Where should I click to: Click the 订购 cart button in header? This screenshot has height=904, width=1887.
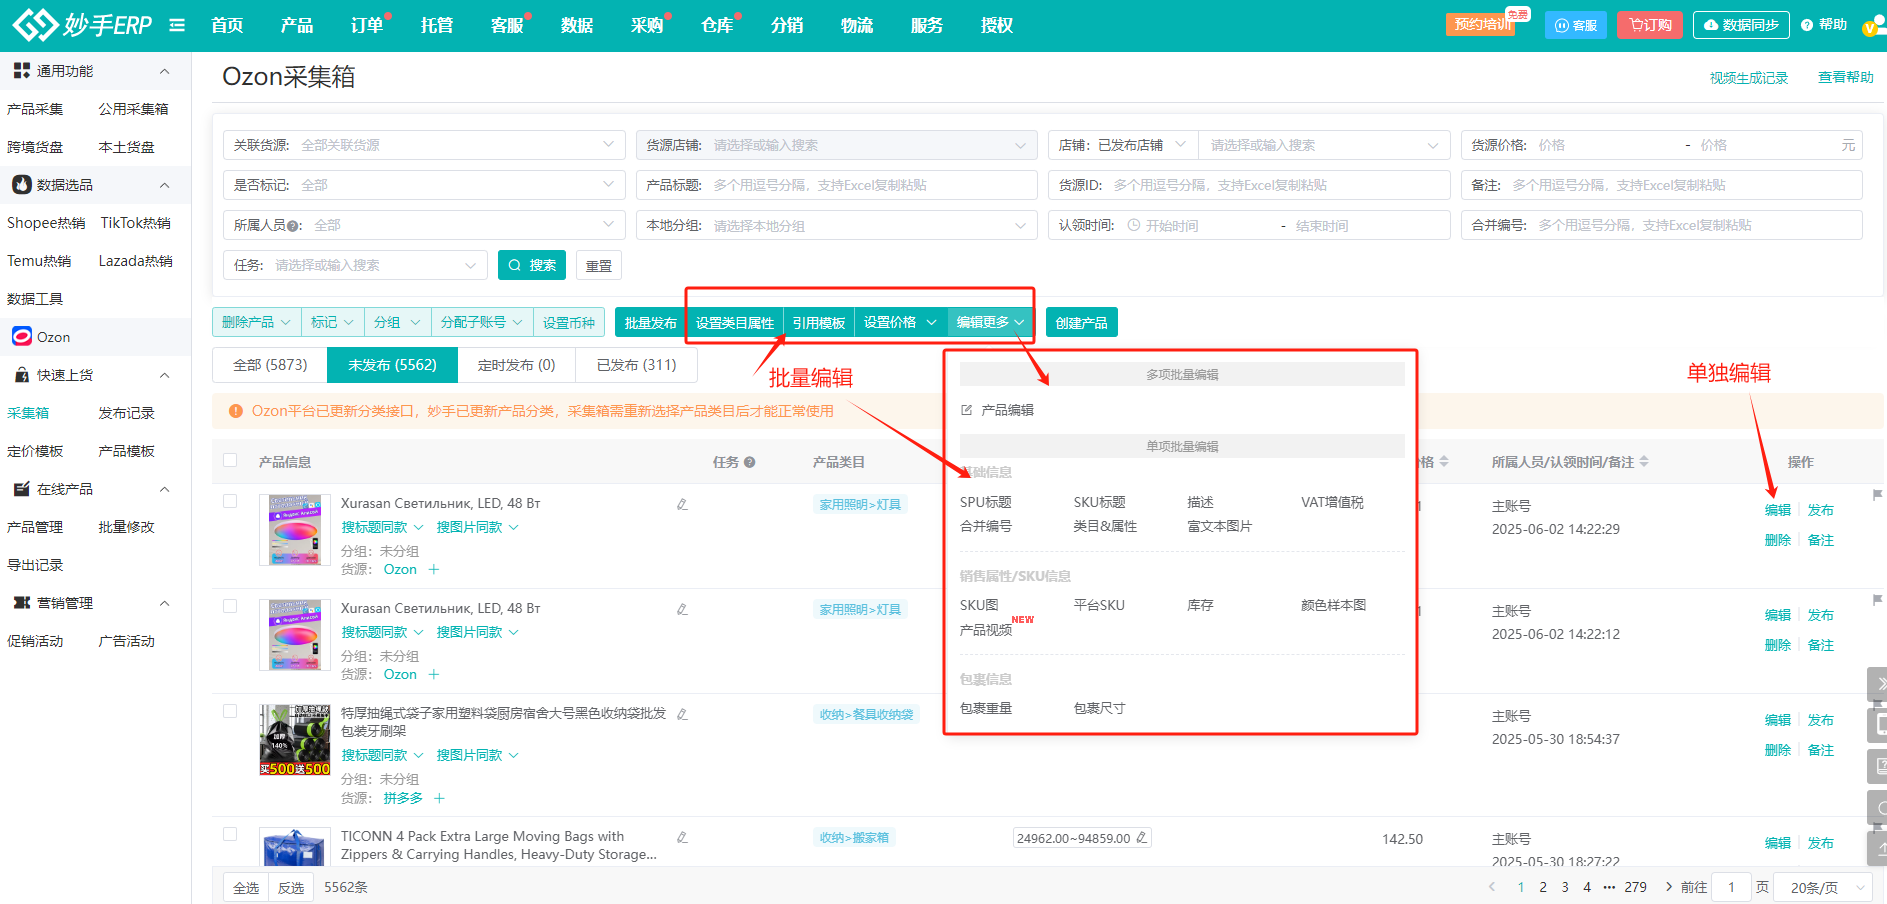click(x=1650, y=25)
